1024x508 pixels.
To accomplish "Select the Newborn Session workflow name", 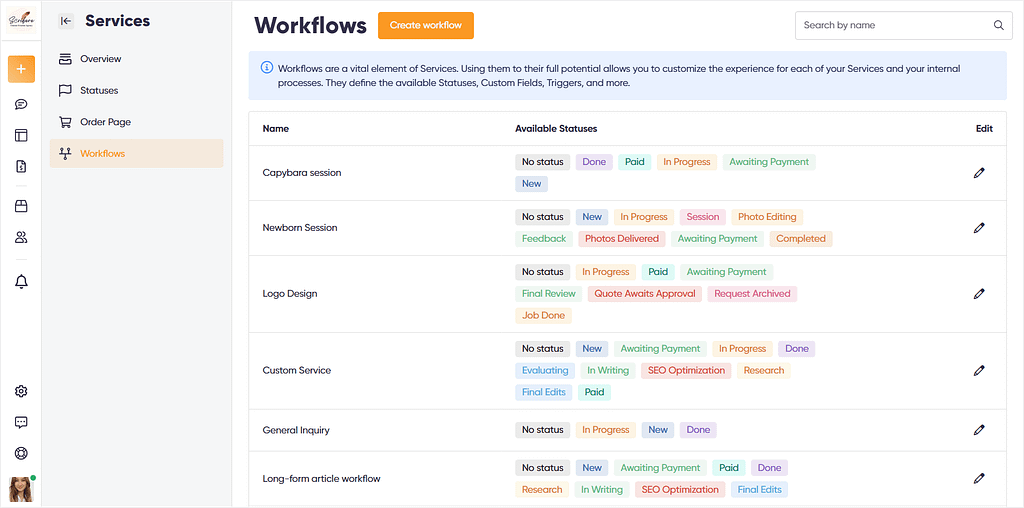I will tap(300, 228).
